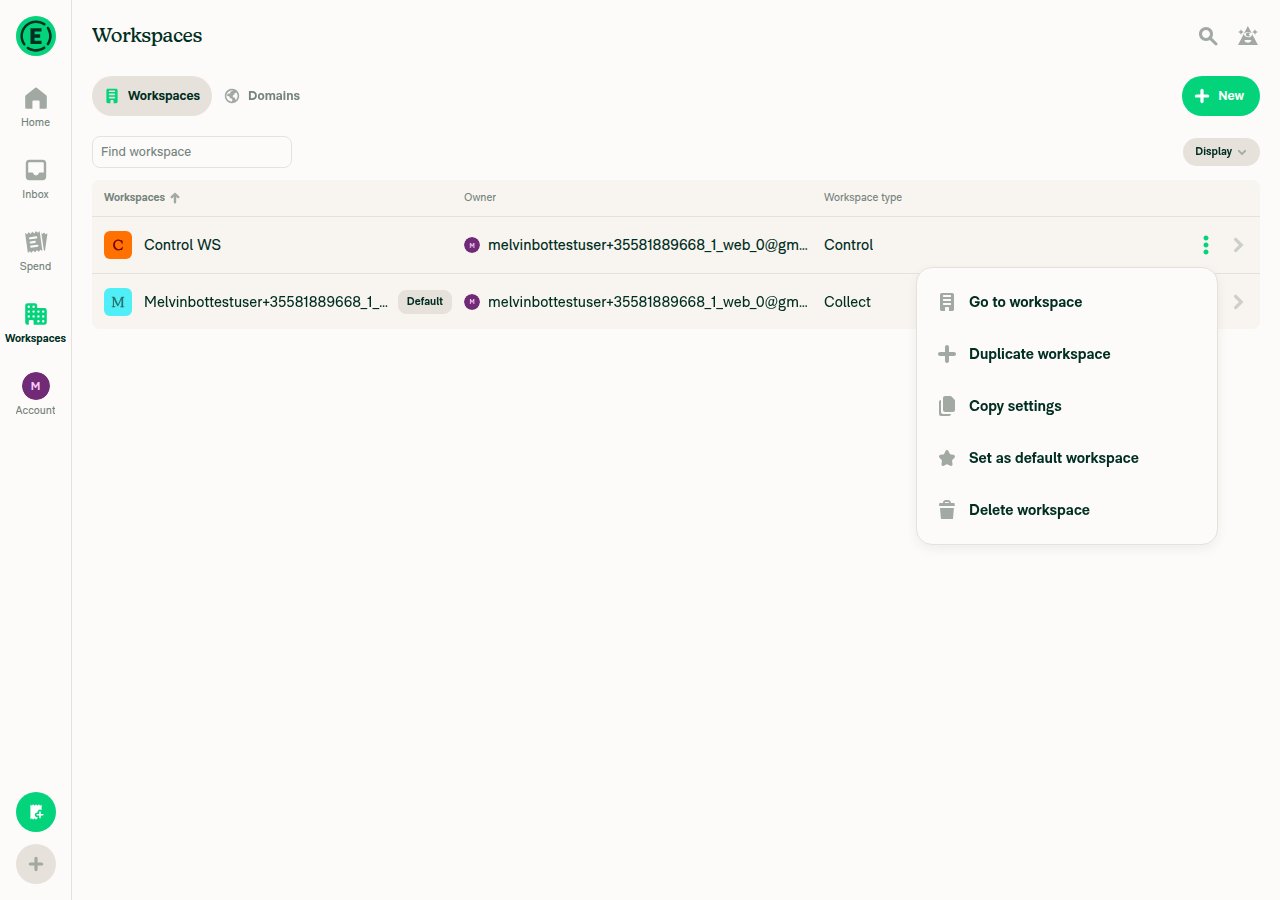Click the copy icon beside Copy settings
The height and width of the screenshot is (900, 1280).
(x=947, y=406)
